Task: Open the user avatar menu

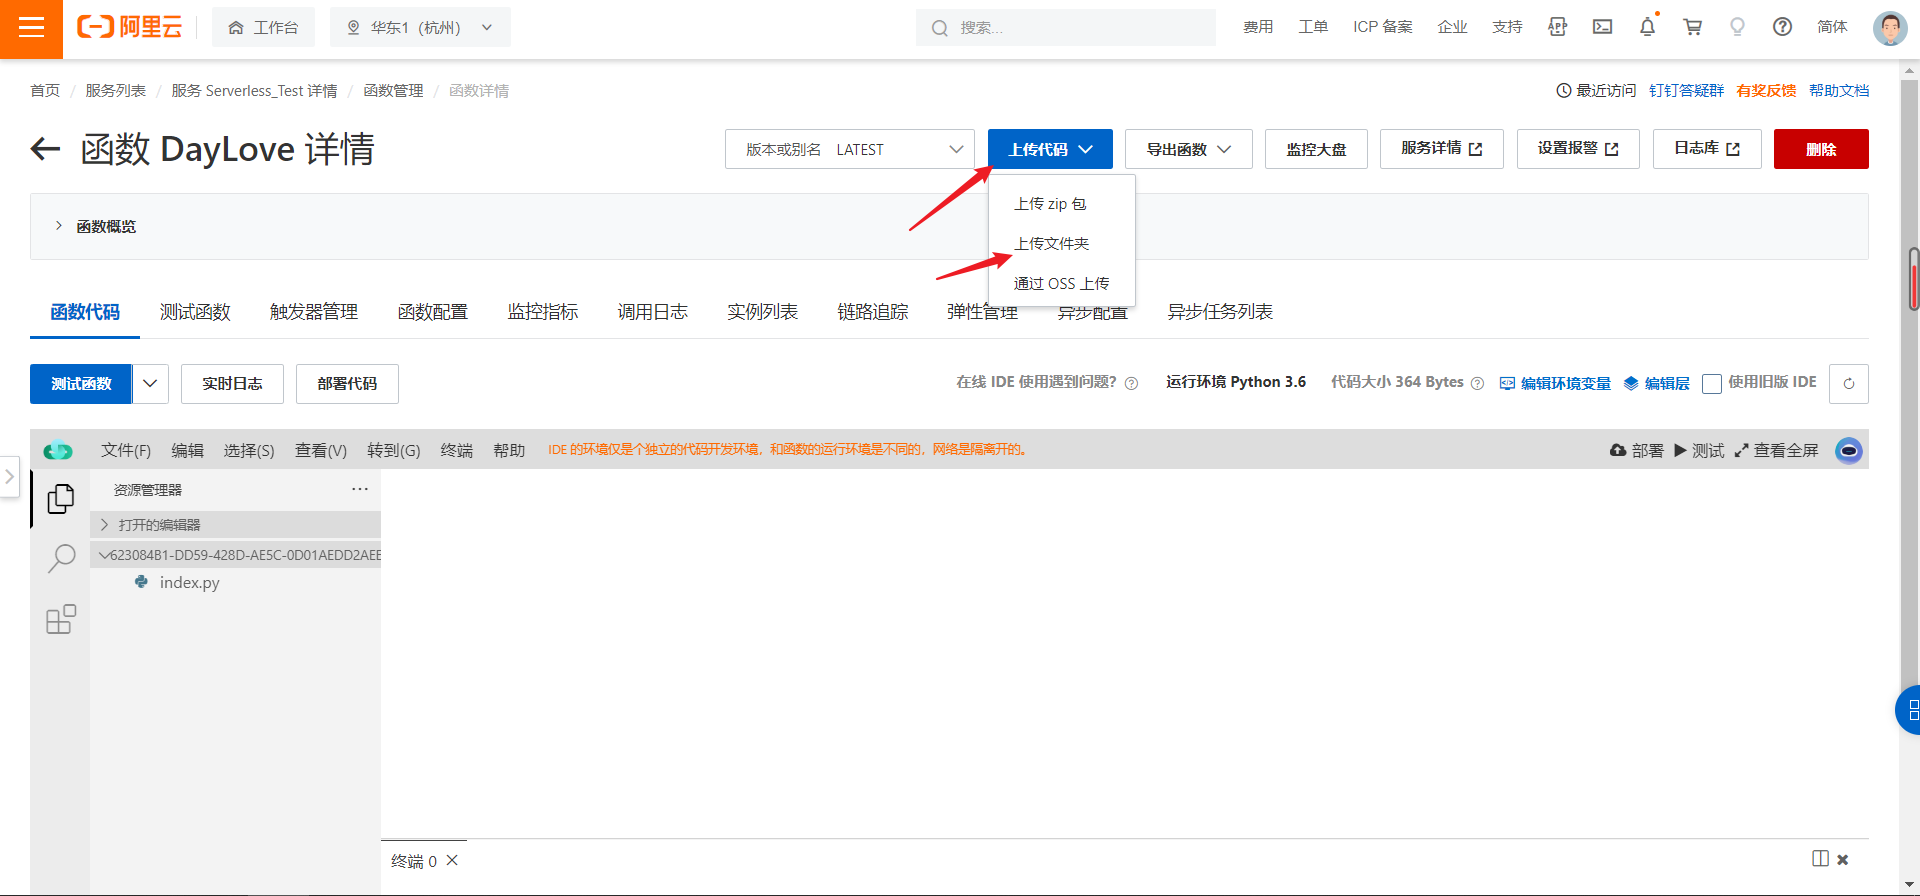Action: [1889, 28]
